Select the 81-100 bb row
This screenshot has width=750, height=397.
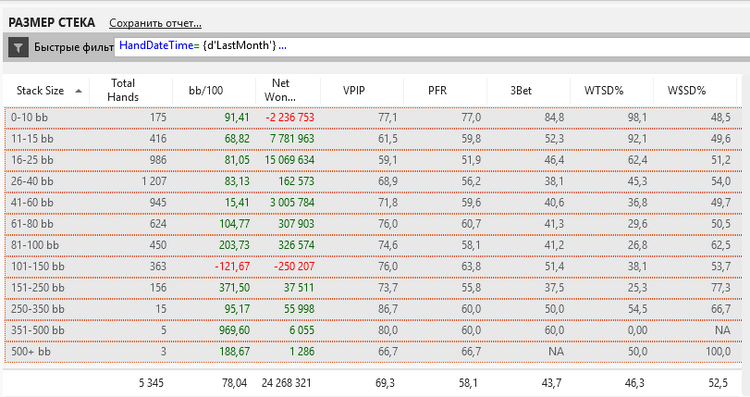[x=373, y=245]
